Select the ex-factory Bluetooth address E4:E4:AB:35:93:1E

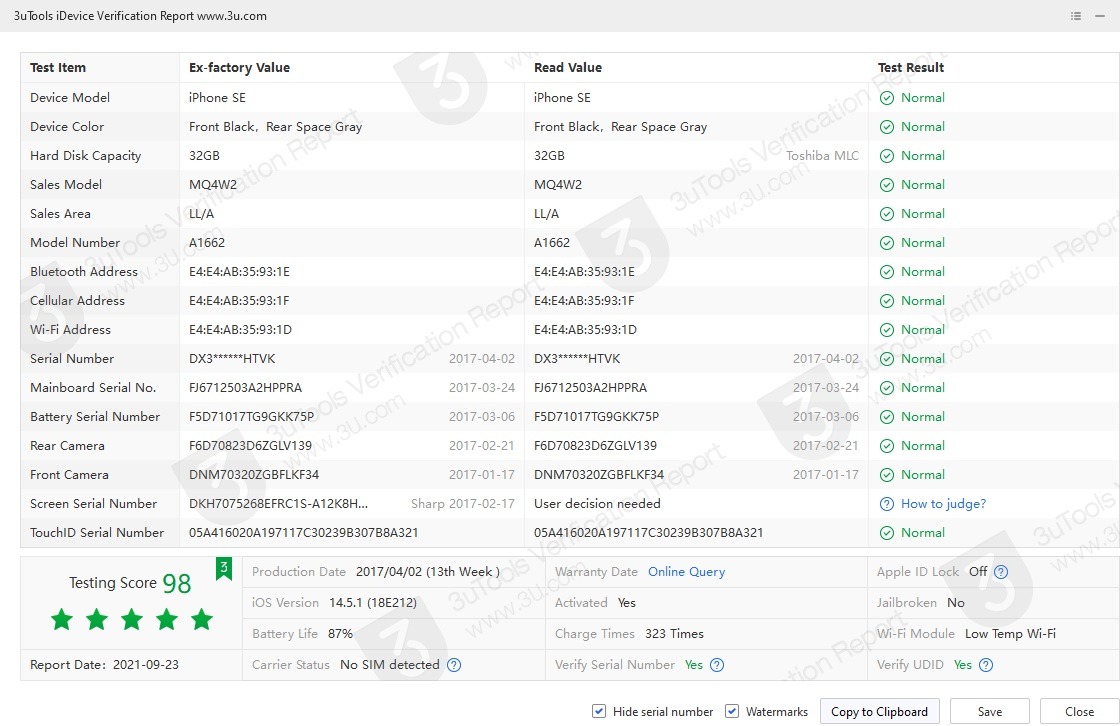point(239,272)
